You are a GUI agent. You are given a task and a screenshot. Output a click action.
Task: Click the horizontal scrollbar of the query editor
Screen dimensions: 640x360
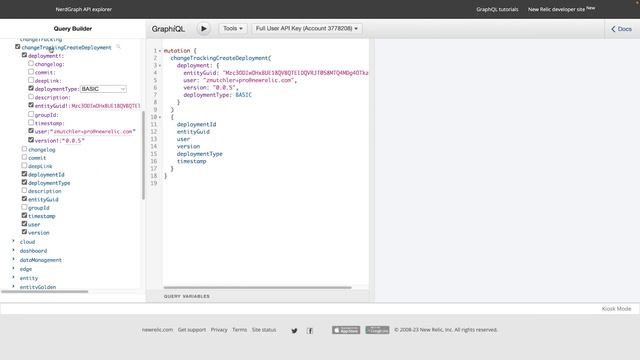click(258, 287)
